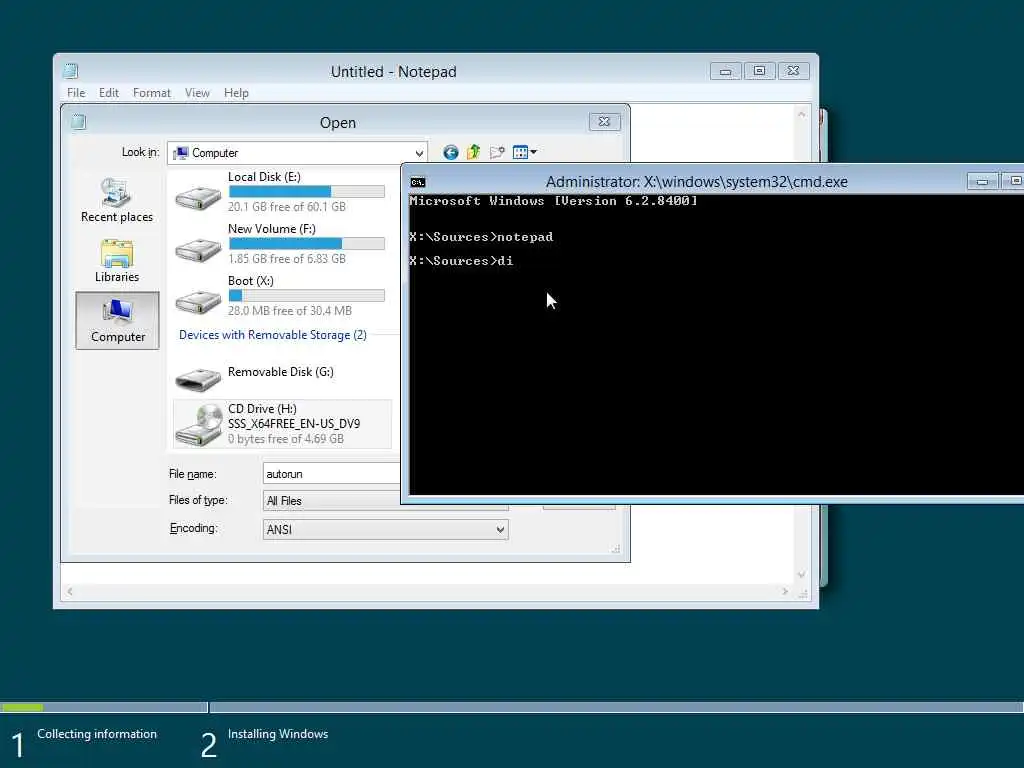This screenshot has width=1024, height=768.
Task: Click the File name input field
Action: [332, 474]
